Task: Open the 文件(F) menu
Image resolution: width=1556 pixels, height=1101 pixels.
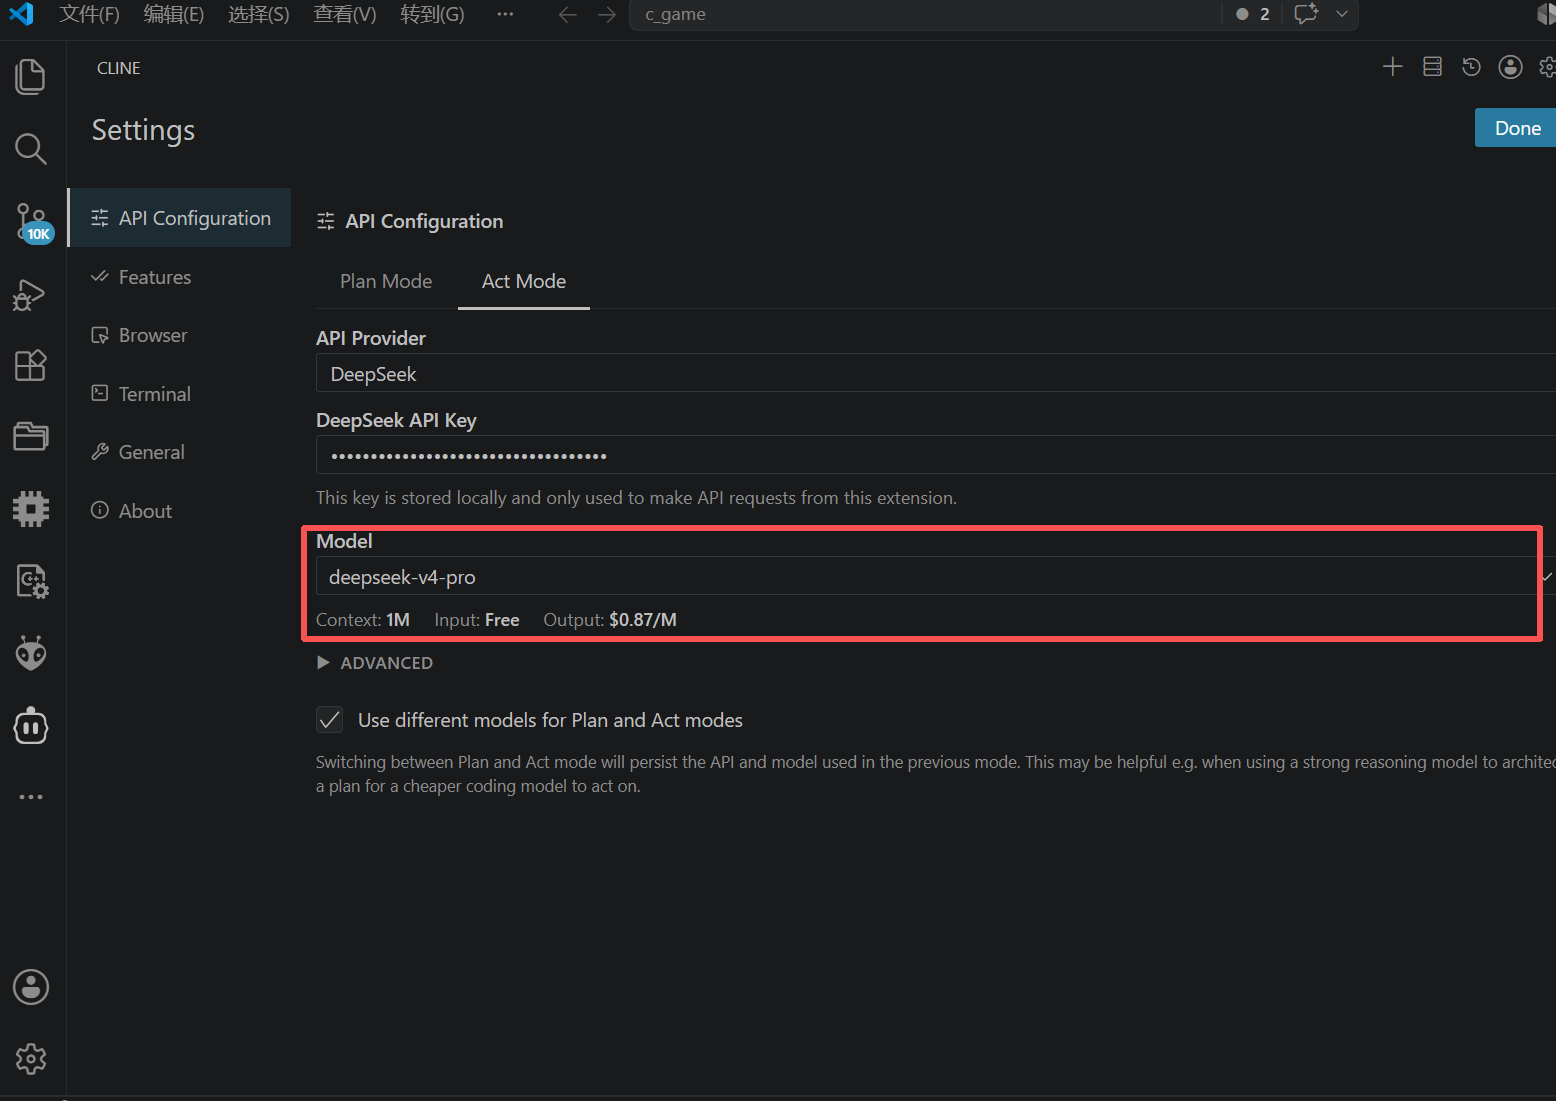Action: [89, 14]
